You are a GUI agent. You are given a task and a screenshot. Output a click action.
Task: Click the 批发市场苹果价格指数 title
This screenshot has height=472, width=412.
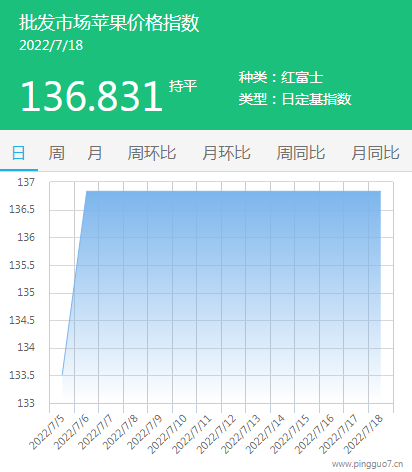point(109,23)
